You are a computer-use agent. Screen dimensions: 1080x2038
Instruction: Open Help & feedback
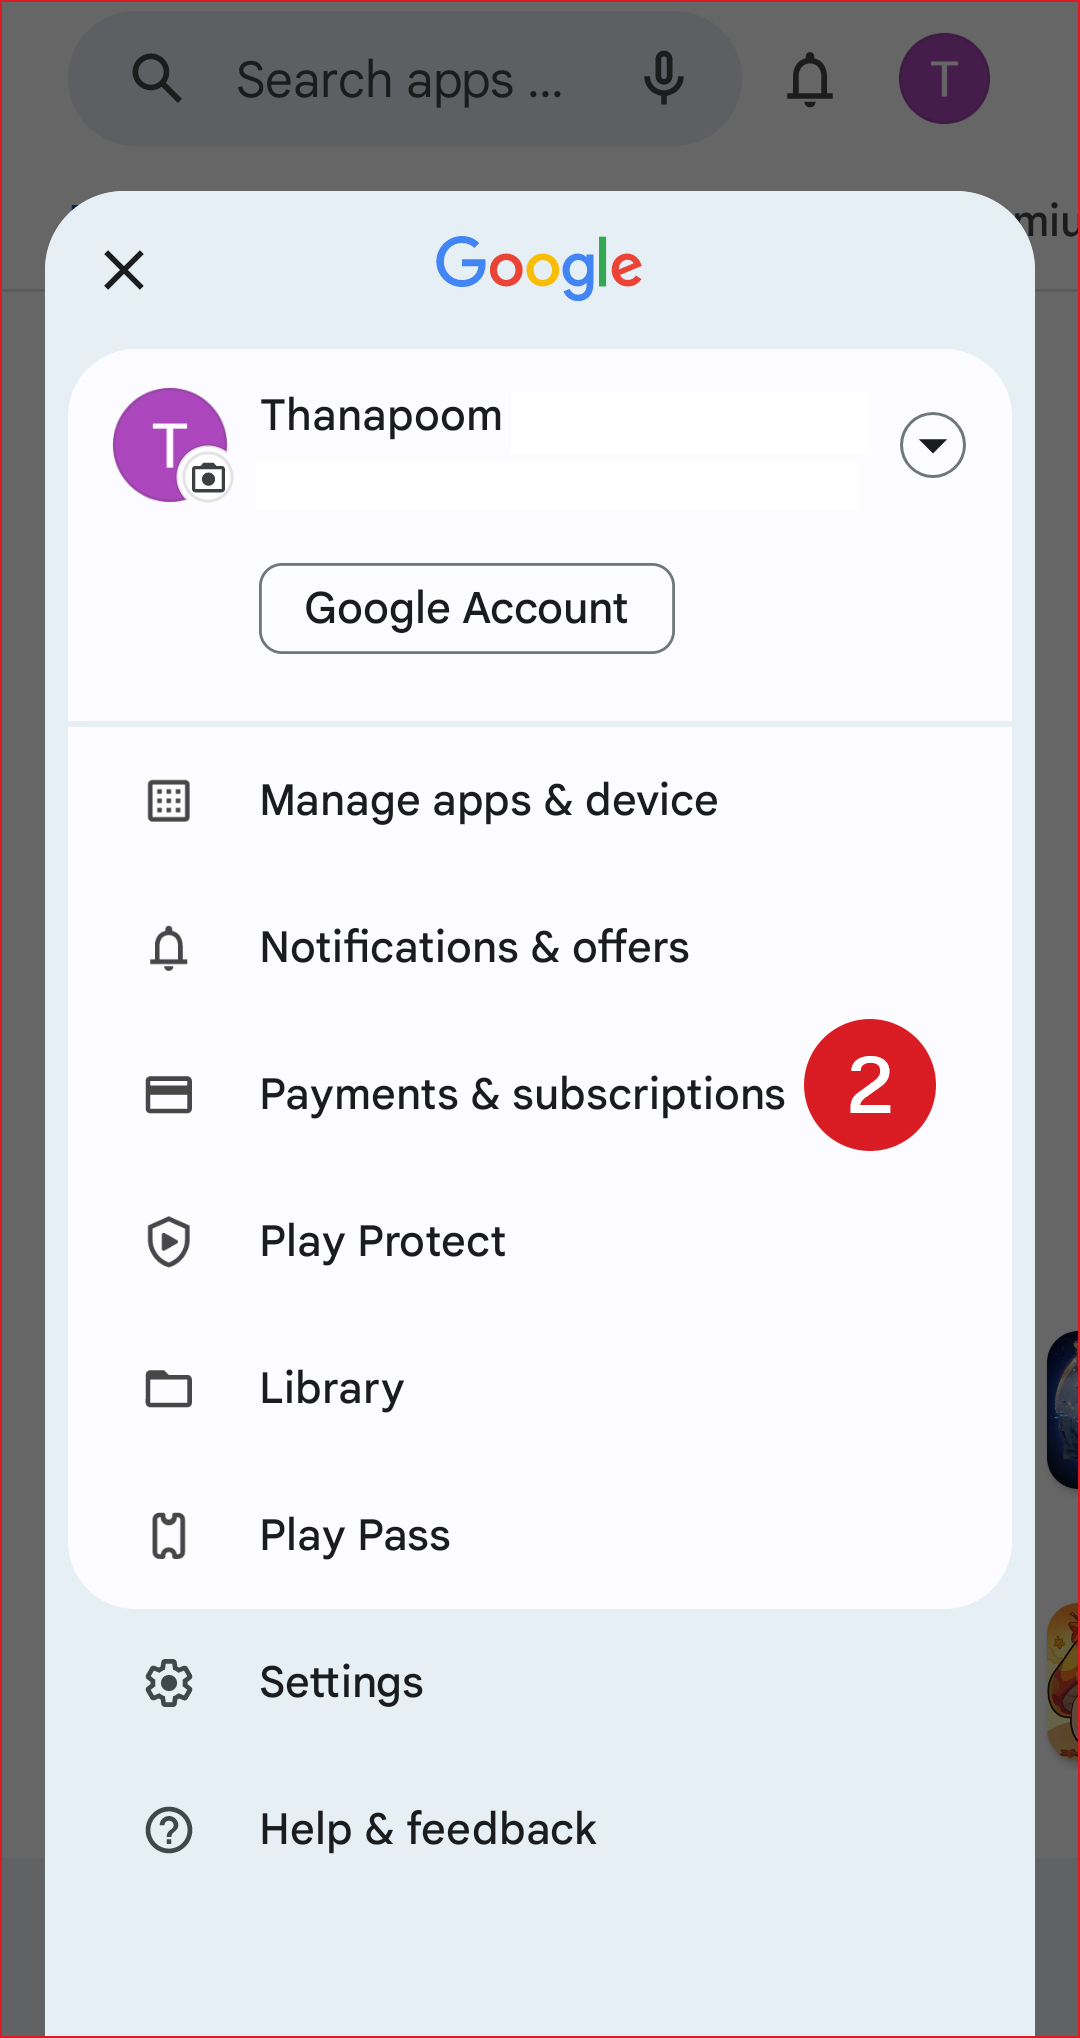point(428,1830)
